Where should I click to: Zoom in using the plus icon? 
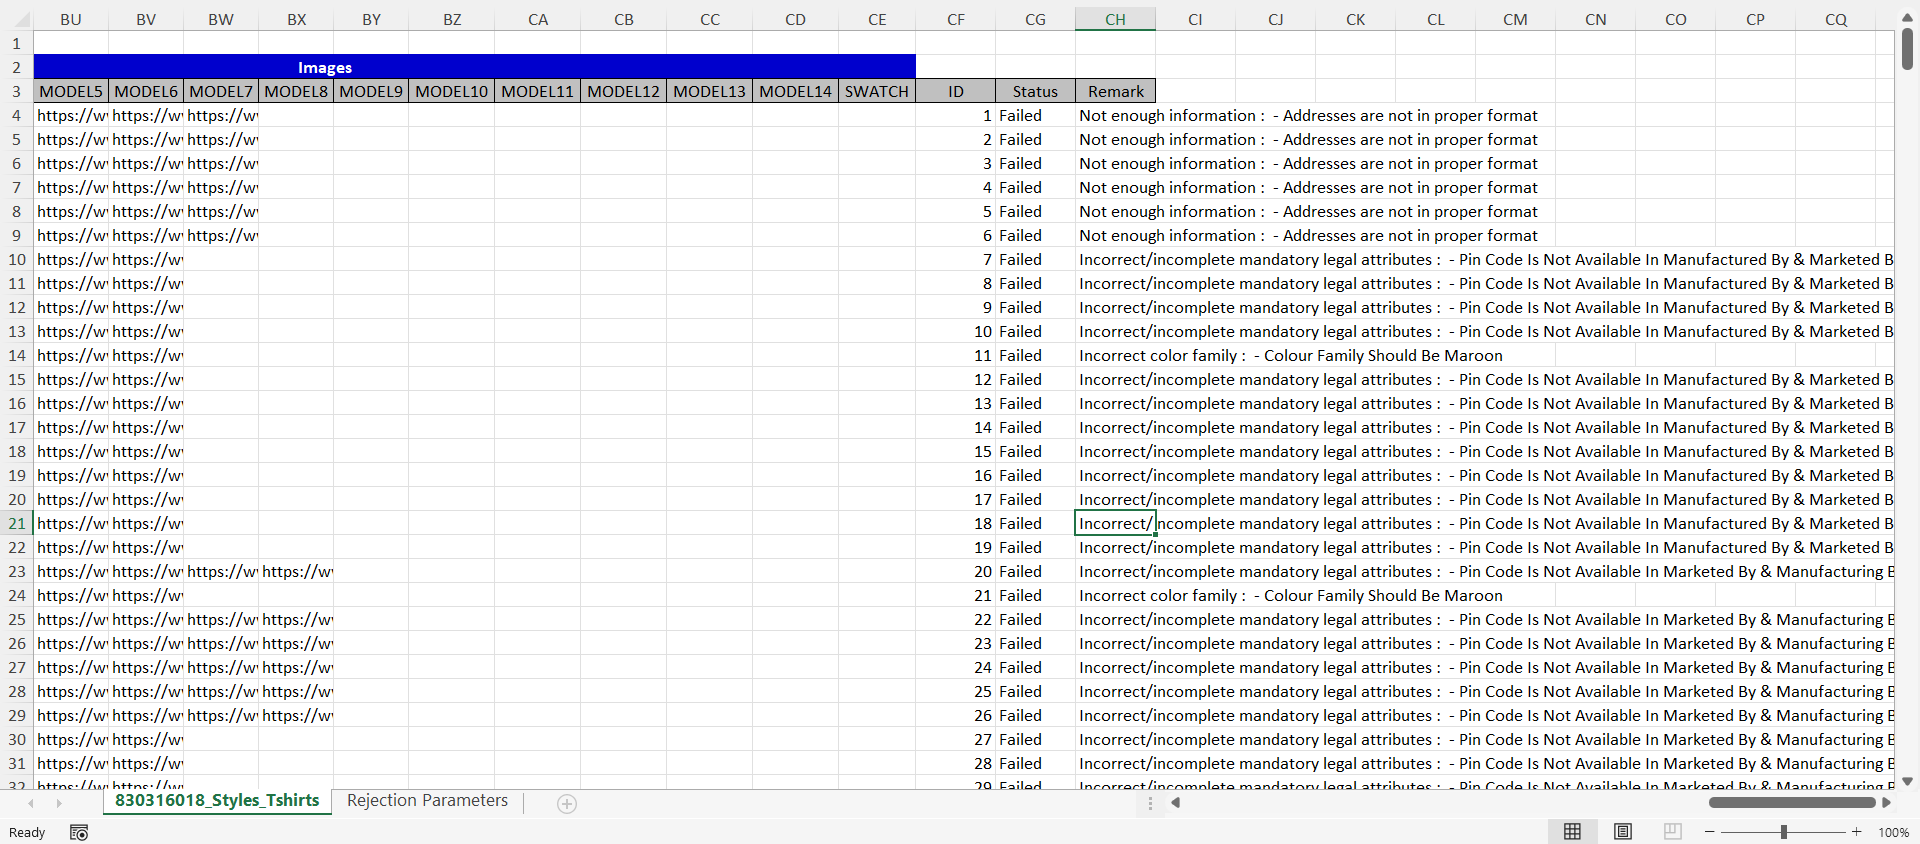1857,832
